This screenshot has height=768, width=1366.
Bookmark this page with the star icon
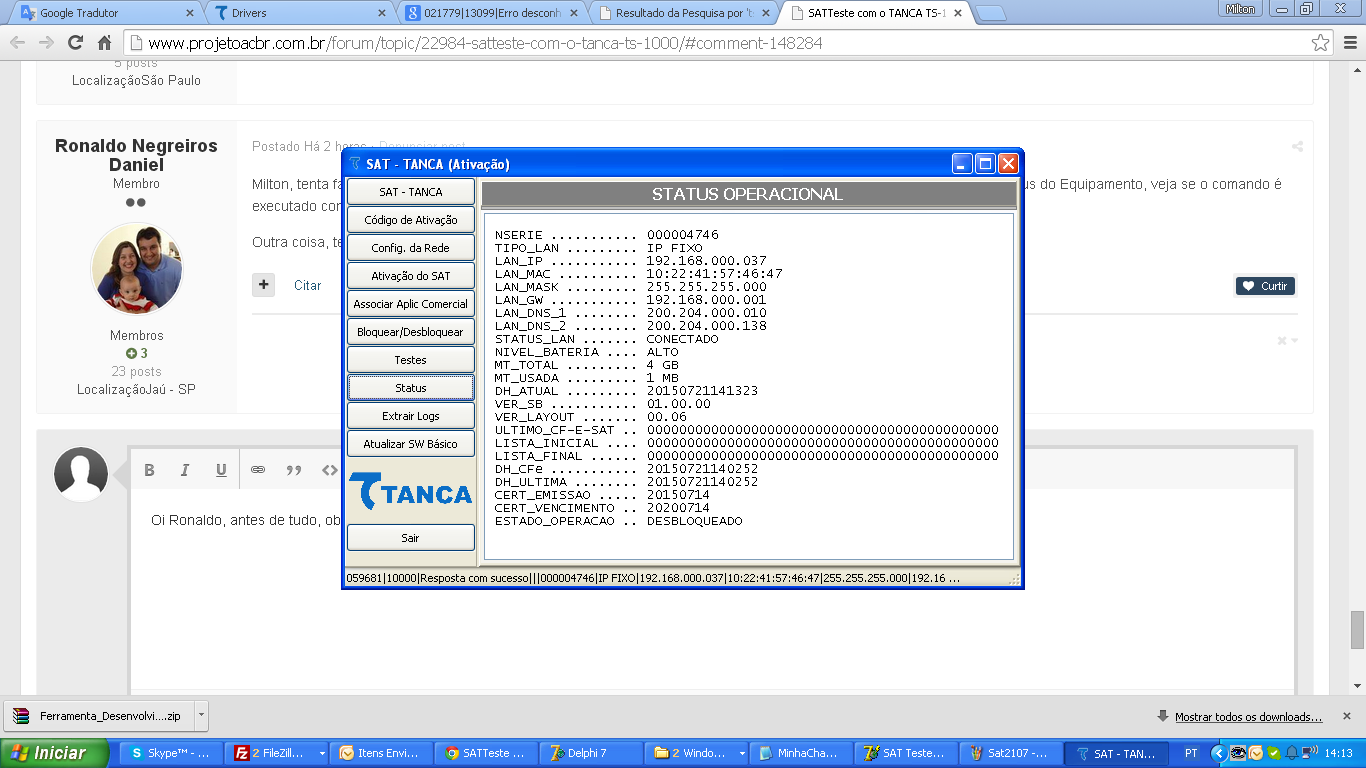[x=1321, y=43]
